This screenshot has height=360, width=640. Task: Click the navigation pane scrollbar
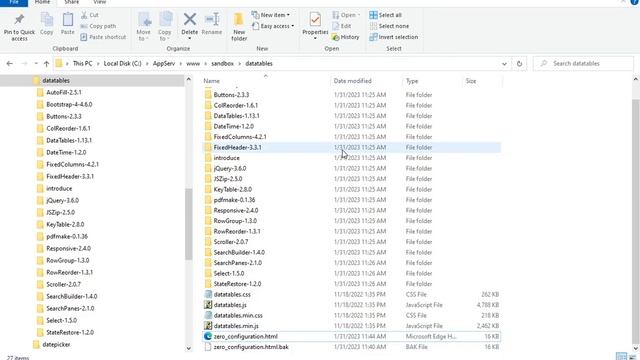click(x=189, y=224)
